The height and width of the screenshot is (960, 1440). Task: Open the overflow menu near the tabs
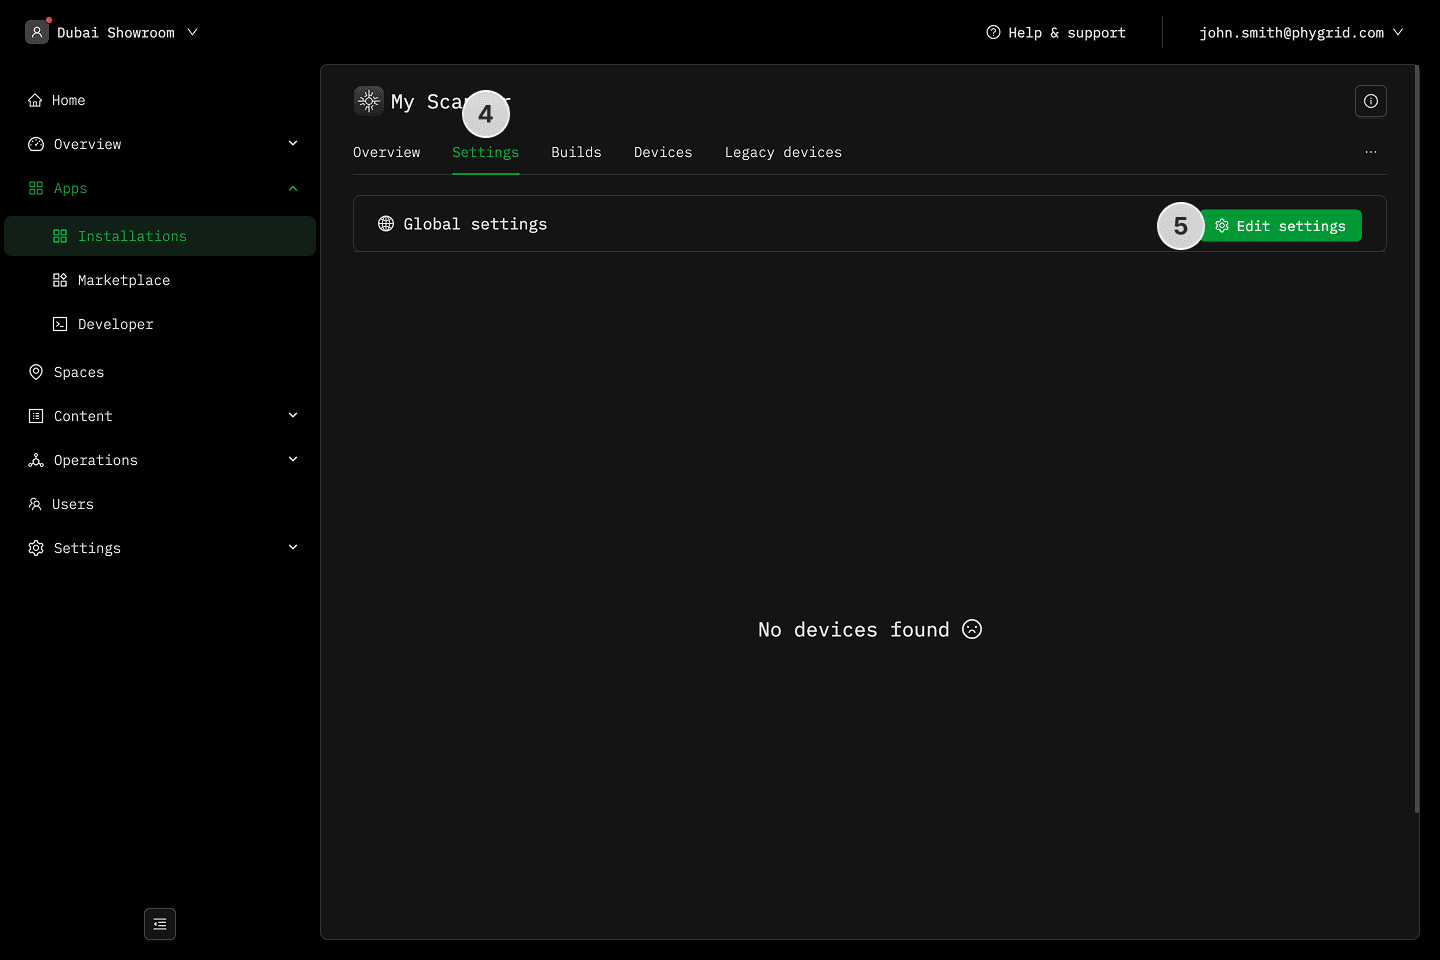pyautogui.click(x=1370, y=152)
